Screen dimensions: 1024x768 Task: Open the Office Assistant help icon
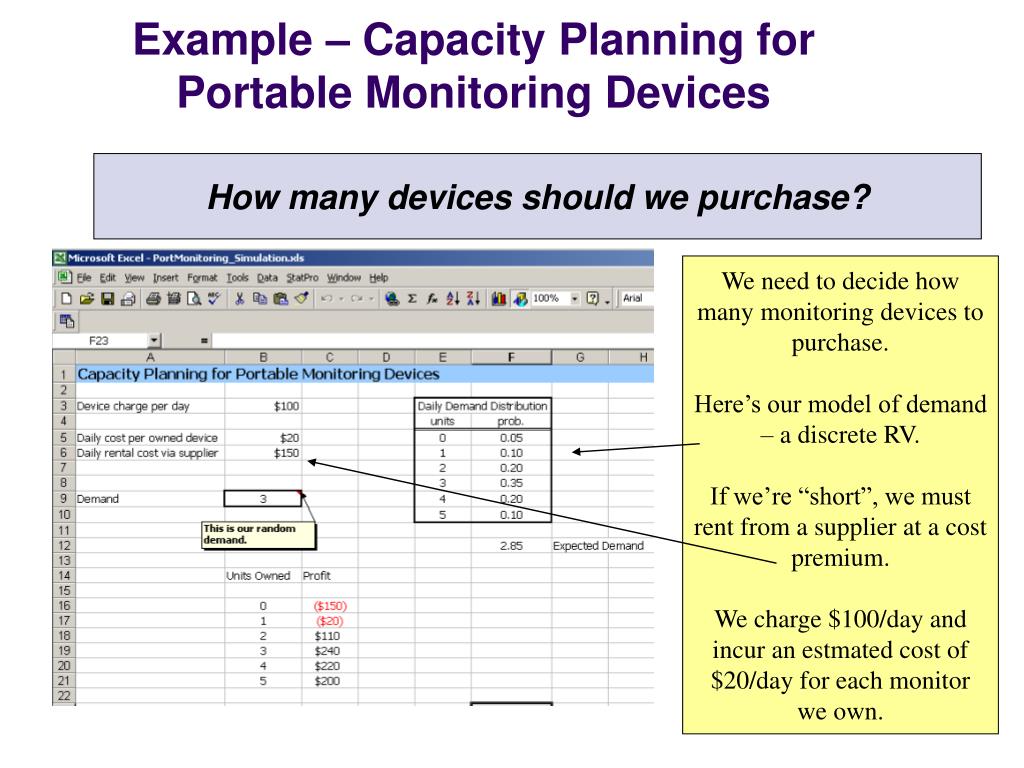[592, 298]
